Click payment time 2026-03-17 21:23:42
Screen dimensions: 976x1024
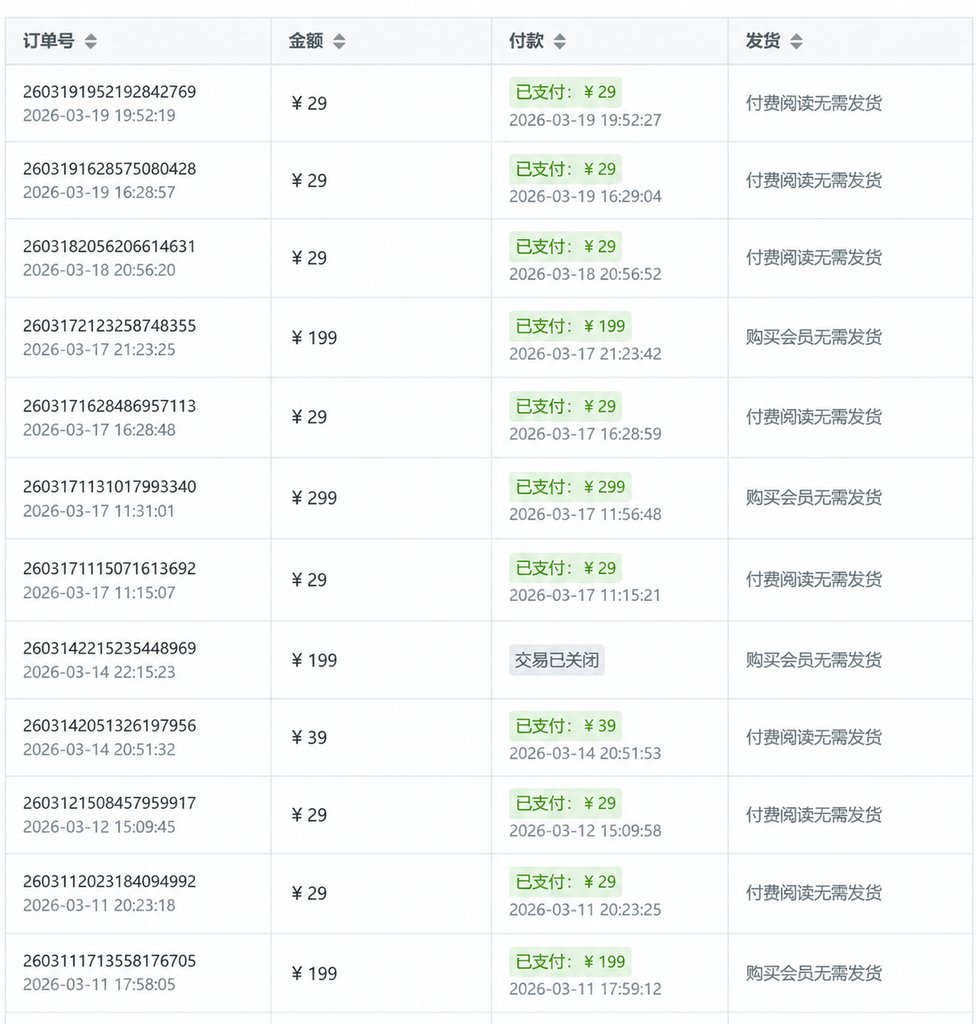pyautogui.click(x=585, y=354)
